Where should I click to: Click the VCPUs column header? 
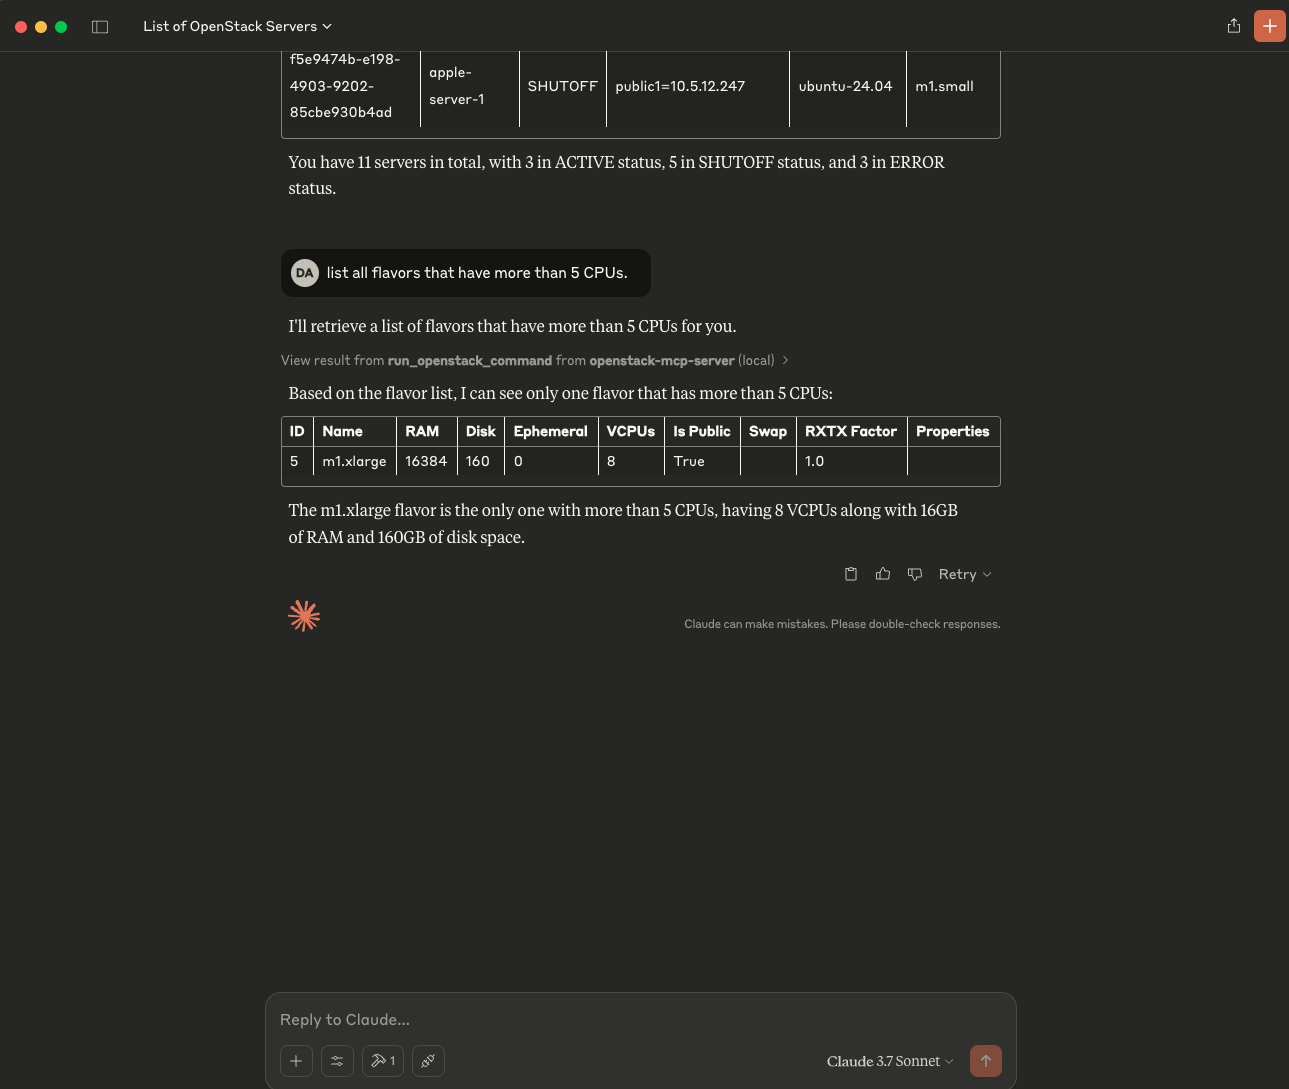pyautogui.click(x=631, y=431)
